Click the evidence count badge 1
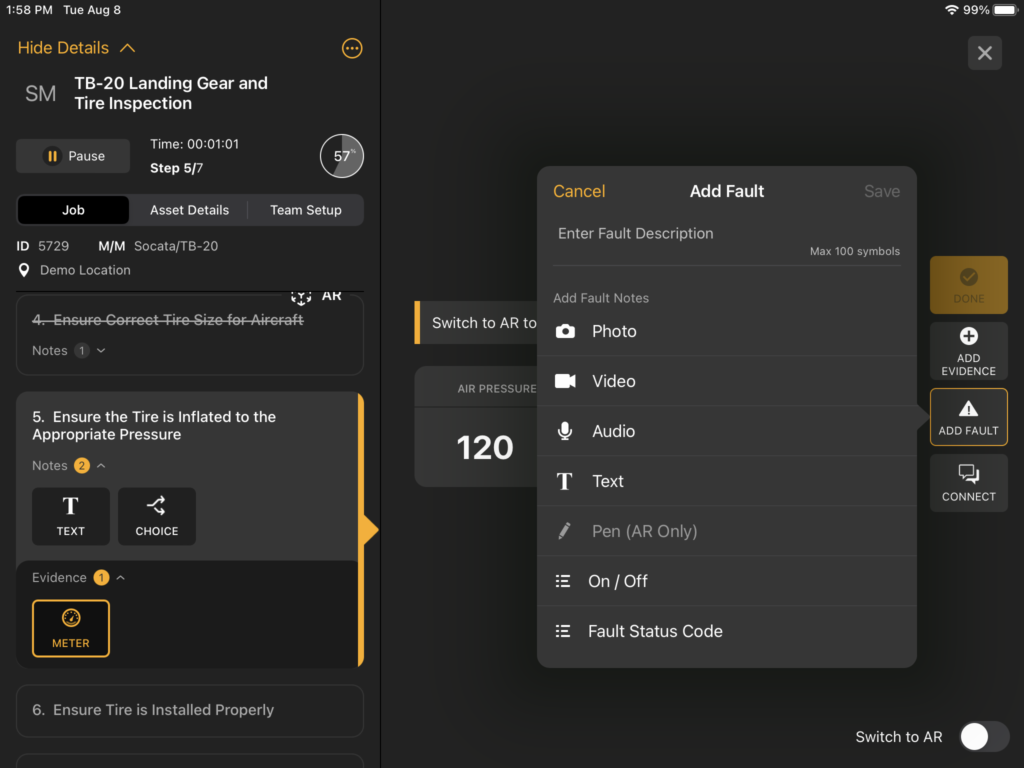The image size is (1024, 768). [x=101, y=578]
